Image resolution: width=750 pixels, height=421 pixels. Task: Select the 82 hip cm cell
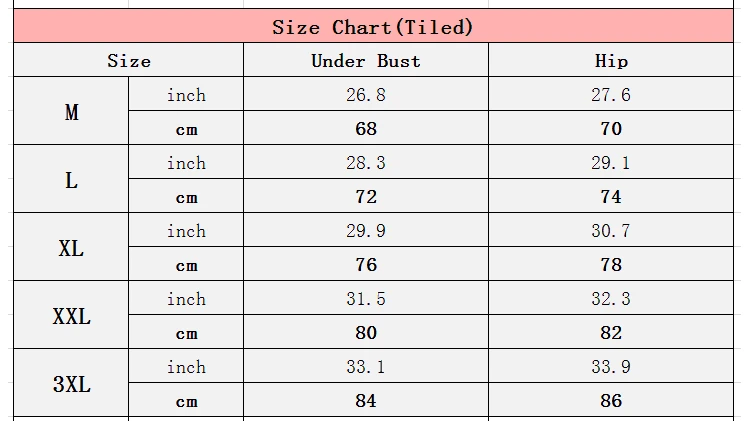tap(611, 332)
